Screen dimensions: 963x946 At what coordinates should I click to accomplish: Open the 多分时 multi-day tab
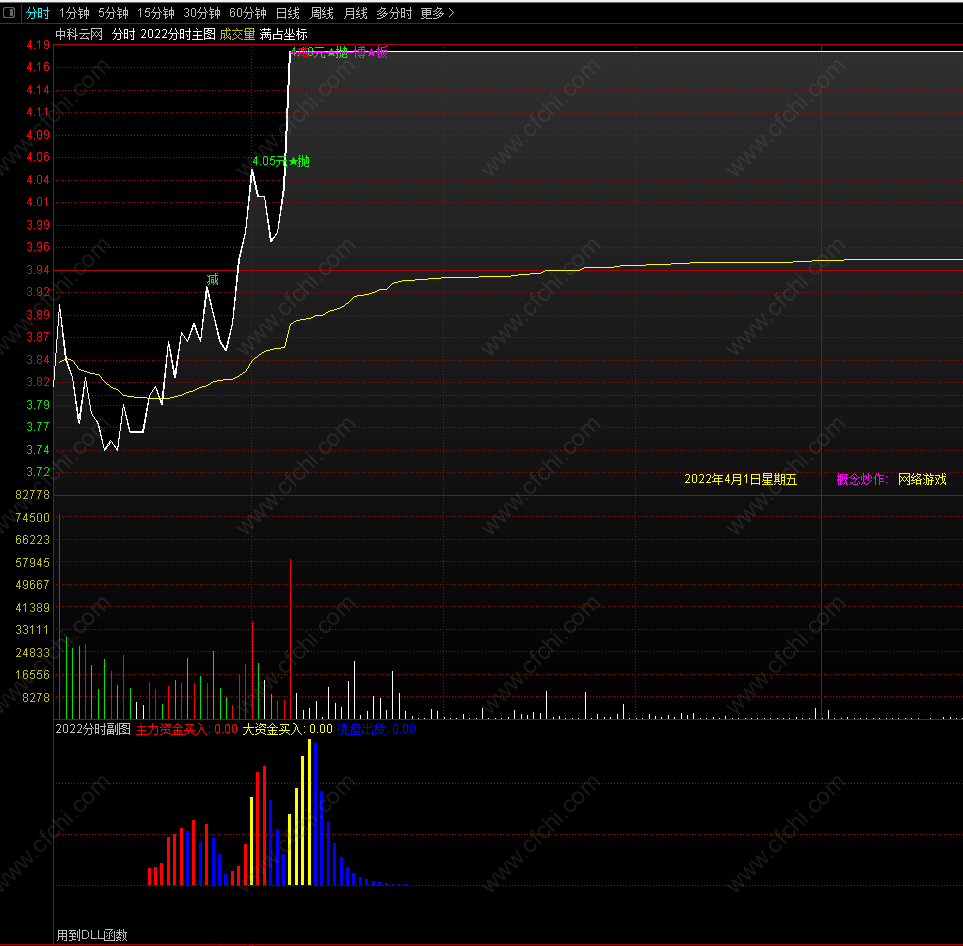[394, 13]
